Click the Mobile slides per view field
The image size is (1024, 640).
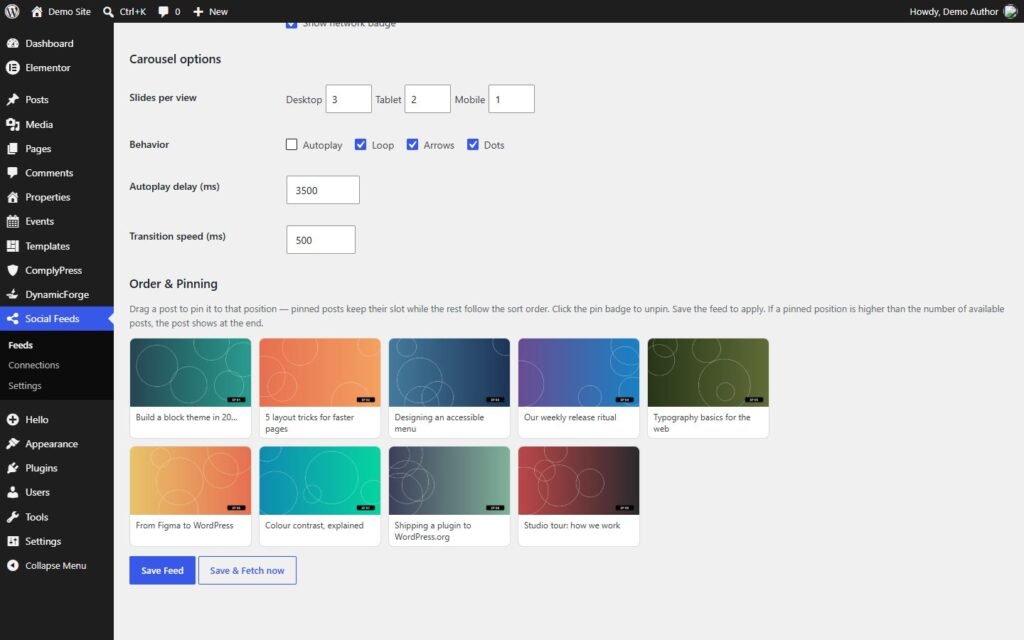pos(511,99)
